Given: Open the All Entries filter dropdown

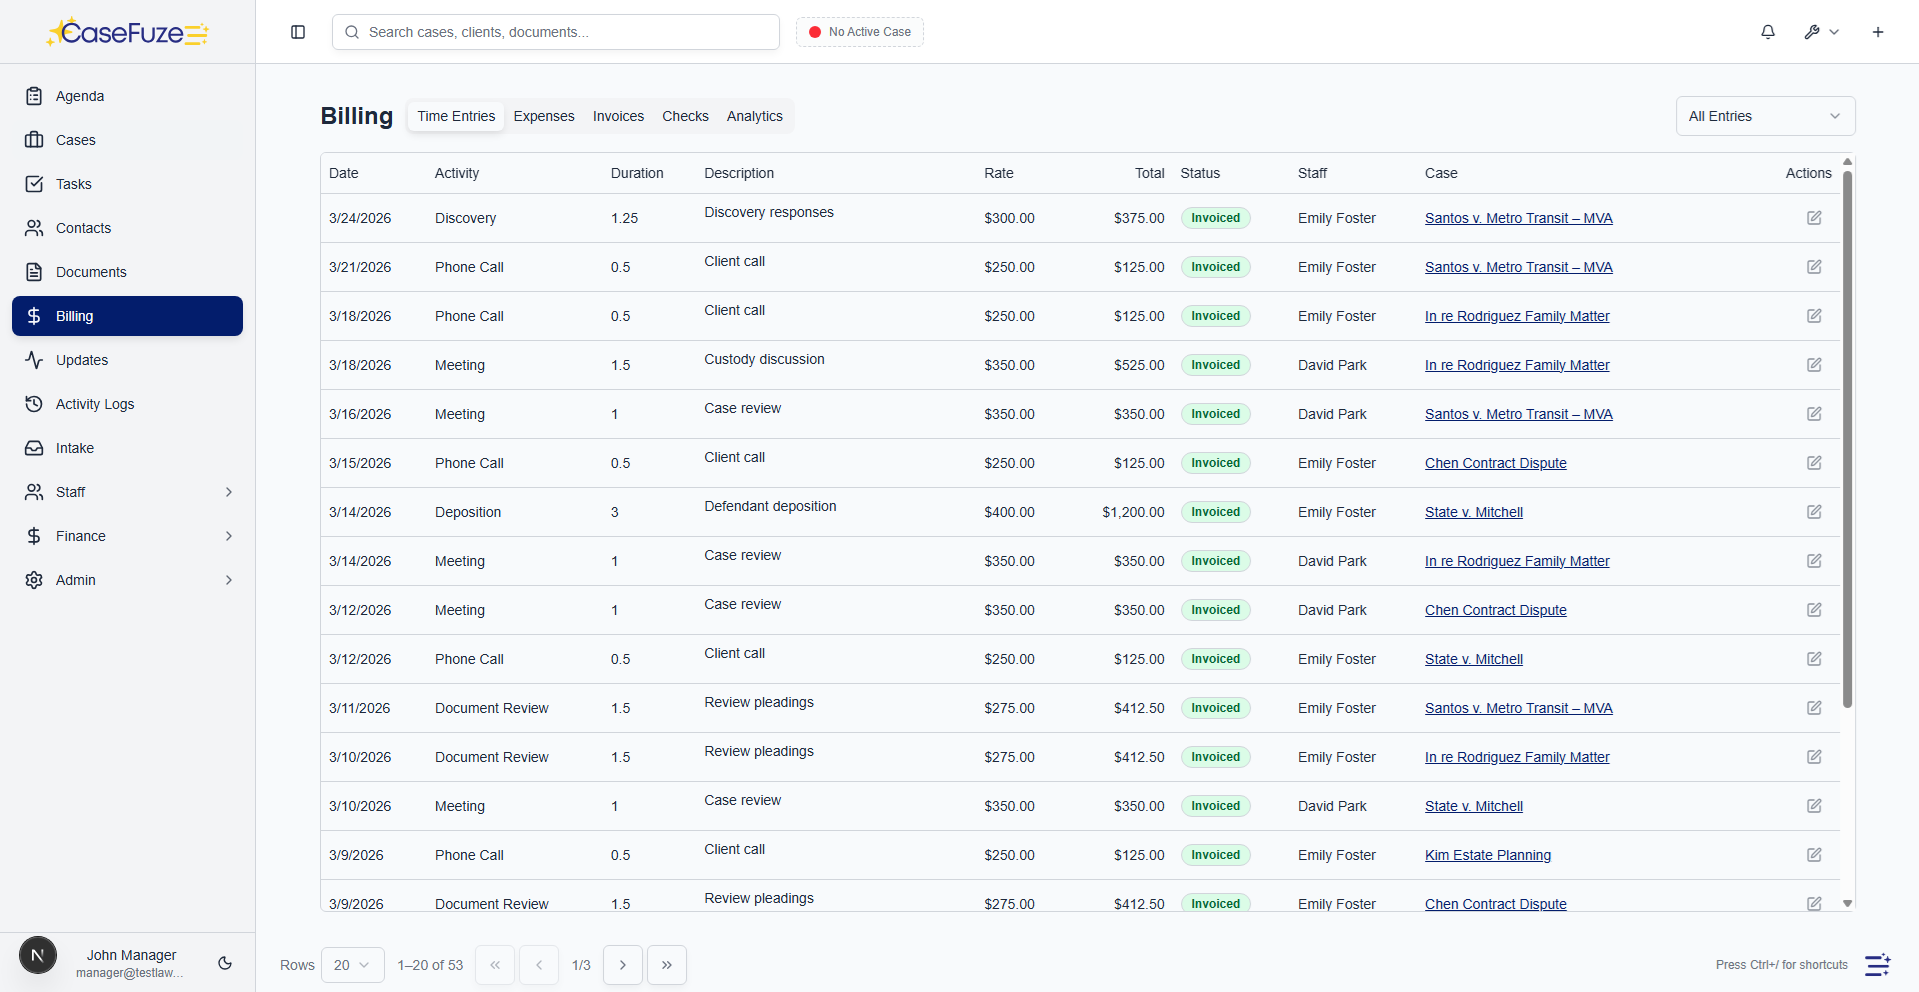Looking at the screenshot, I should click(x=1765, y=116).
